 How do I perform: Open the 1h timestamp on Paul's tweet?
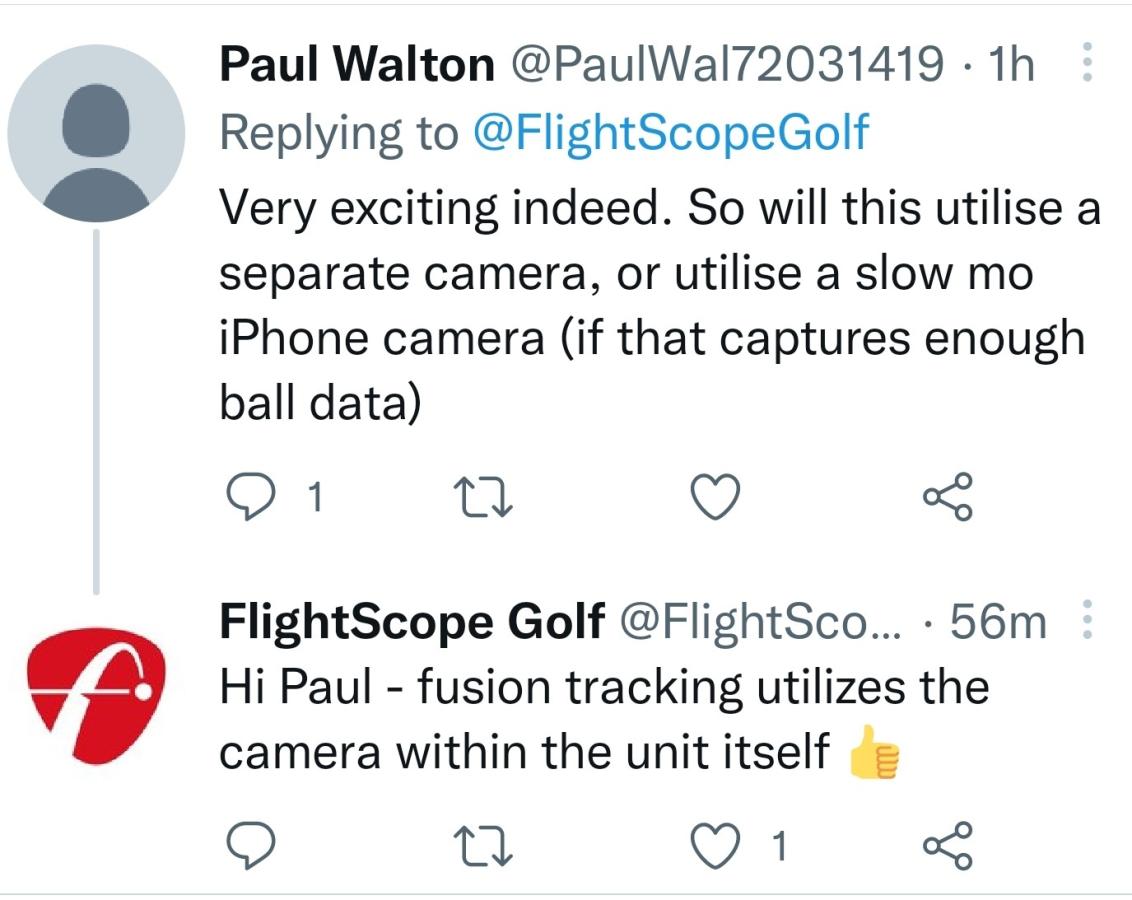1010,66
